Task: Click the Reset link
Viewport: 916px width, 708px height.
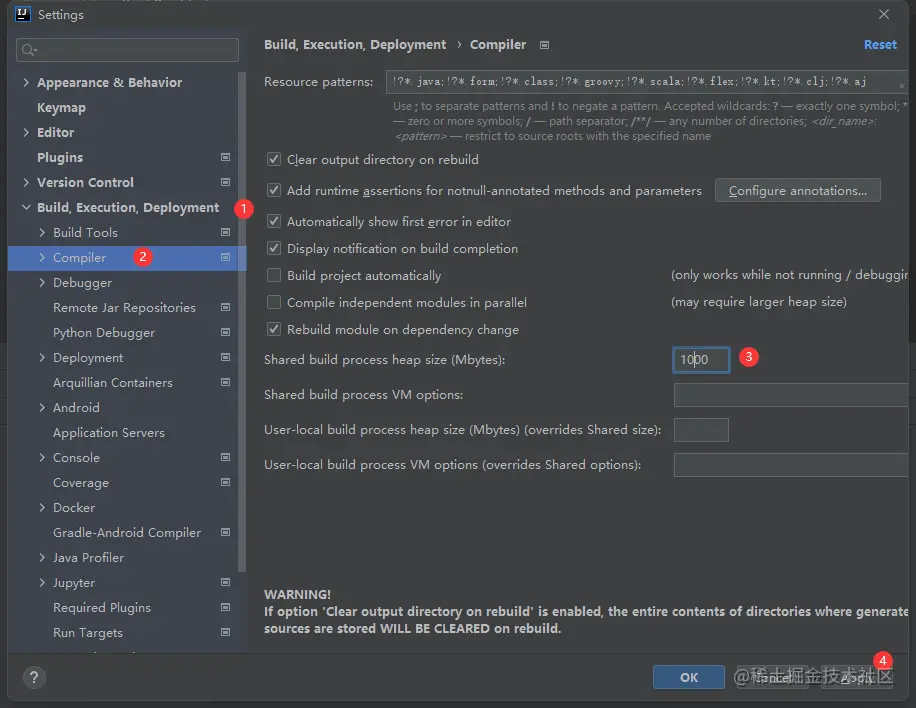Action: 880,44
